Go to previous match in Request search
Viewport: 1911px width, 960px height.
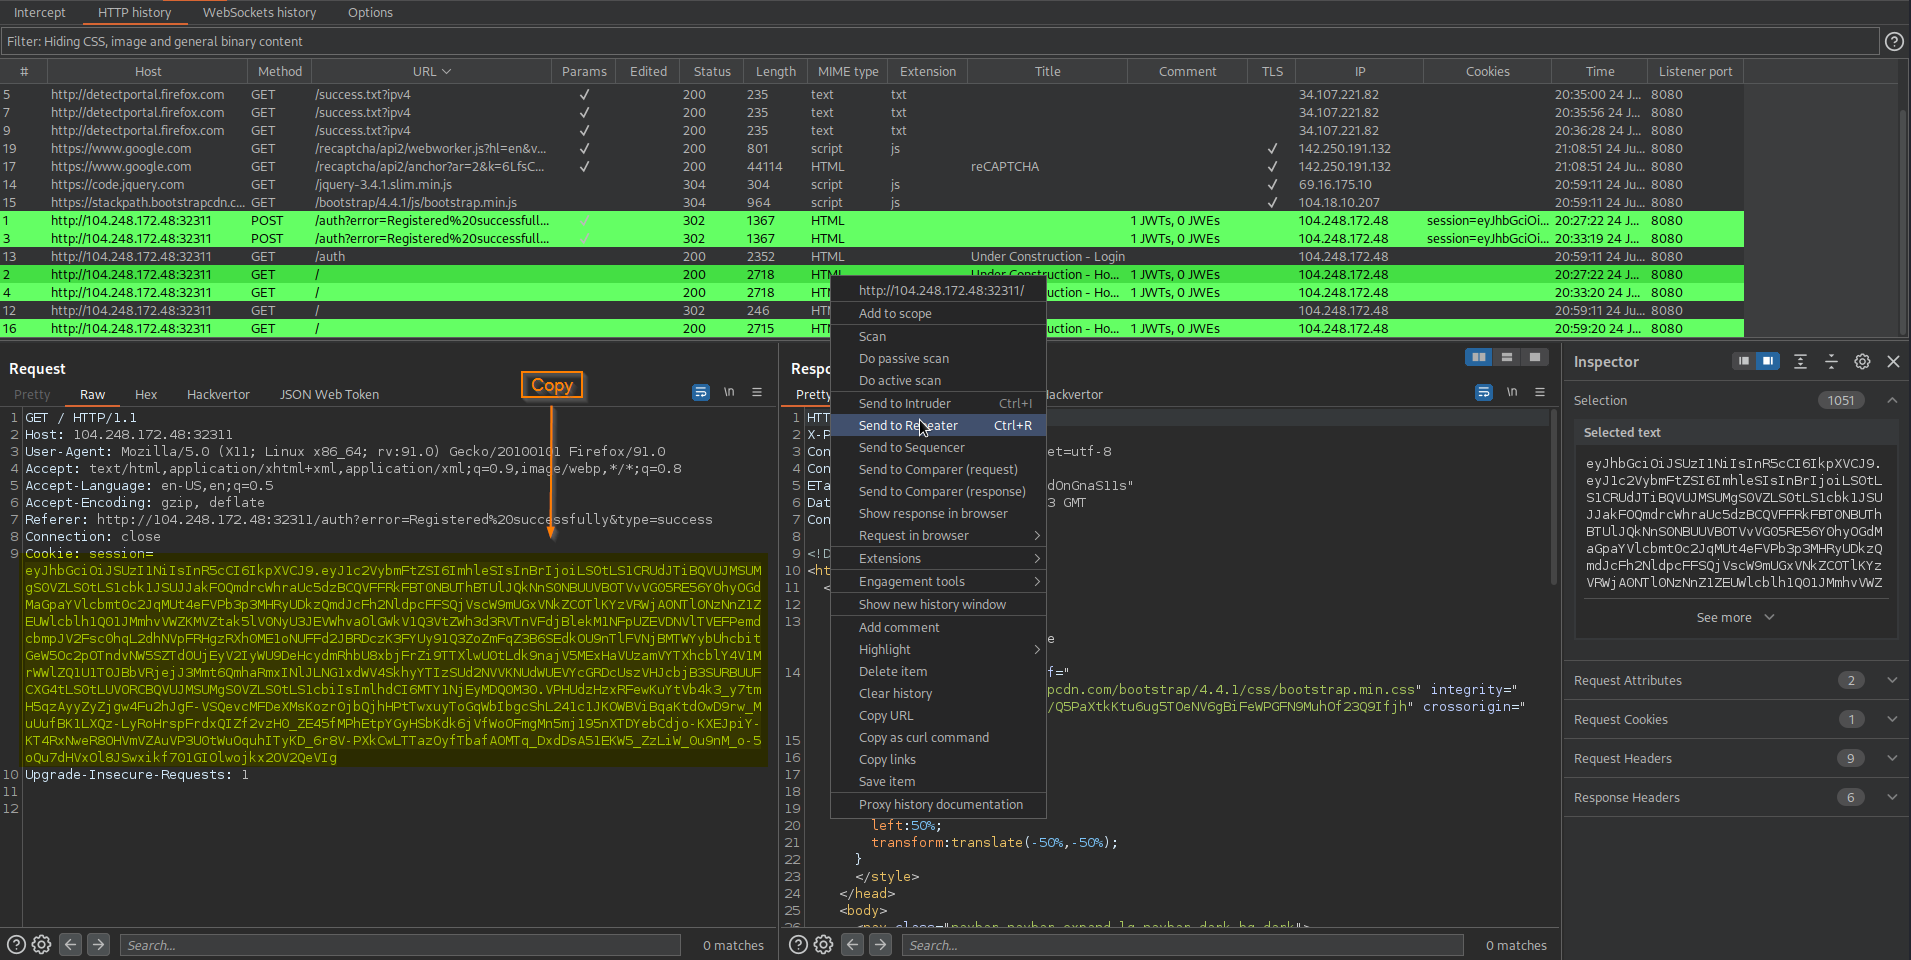click(x=70, y=944)
